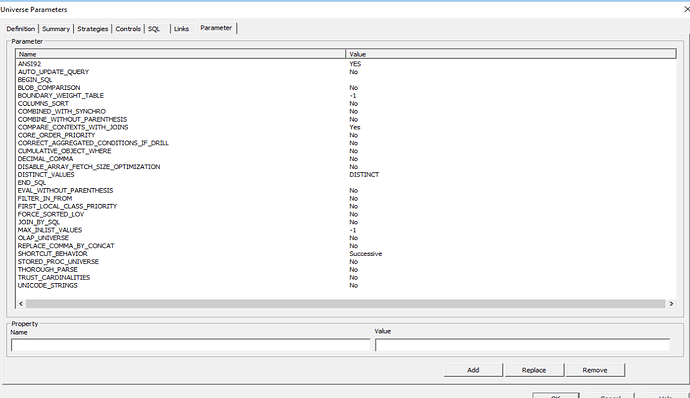The image size is (690, 398).
Task: Select the THOROUGH_PARSE parameter
Action: [48, 269]
